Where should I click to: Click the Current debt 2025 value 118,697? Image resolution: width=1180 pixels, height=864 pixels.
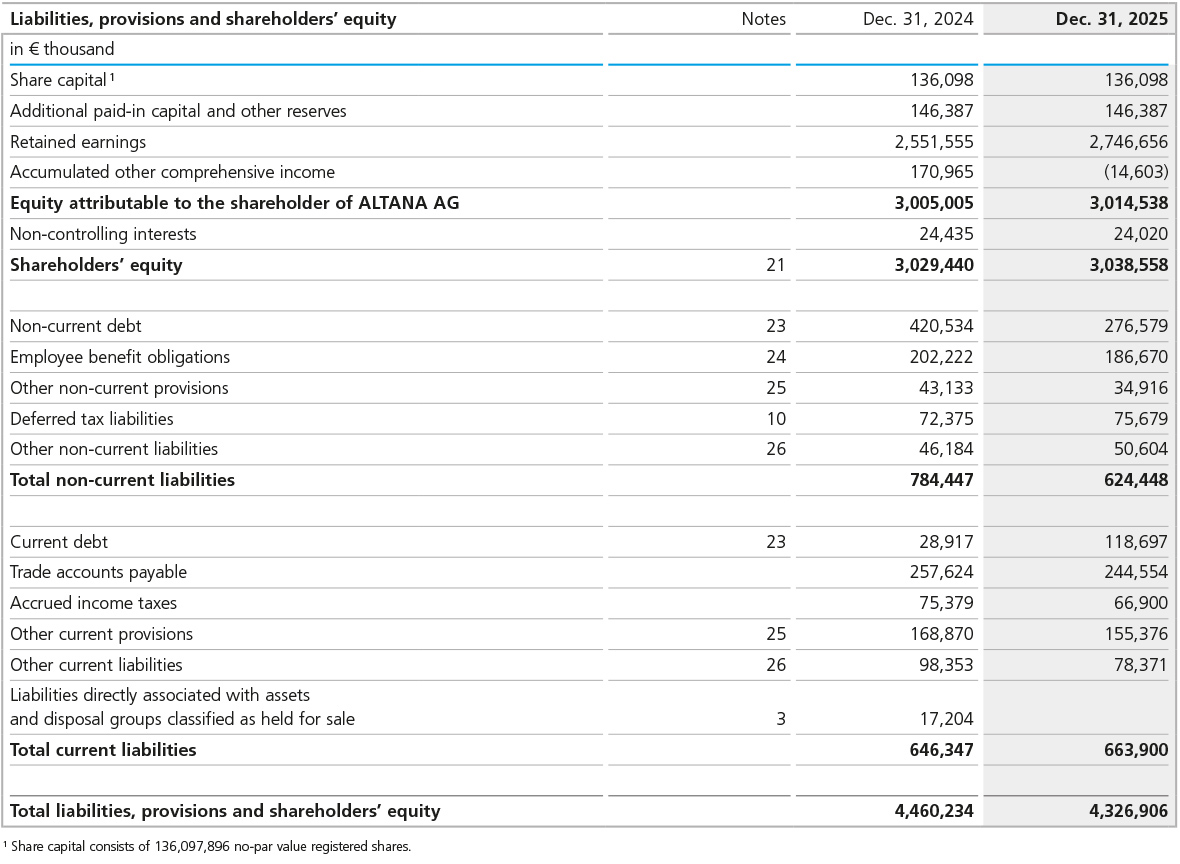click(x=1131, y=542)
